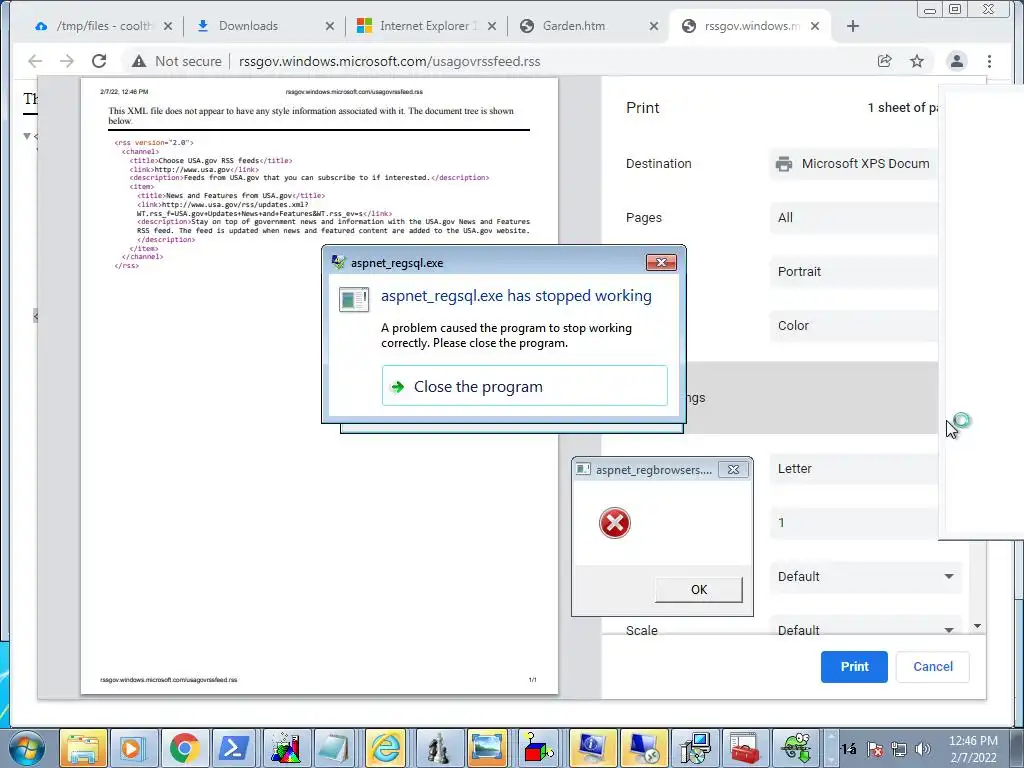This screenshot has width=1024, height=768.
Task: Open Windows Explorer from the taskbar
Action: click(x=84, y=748)
